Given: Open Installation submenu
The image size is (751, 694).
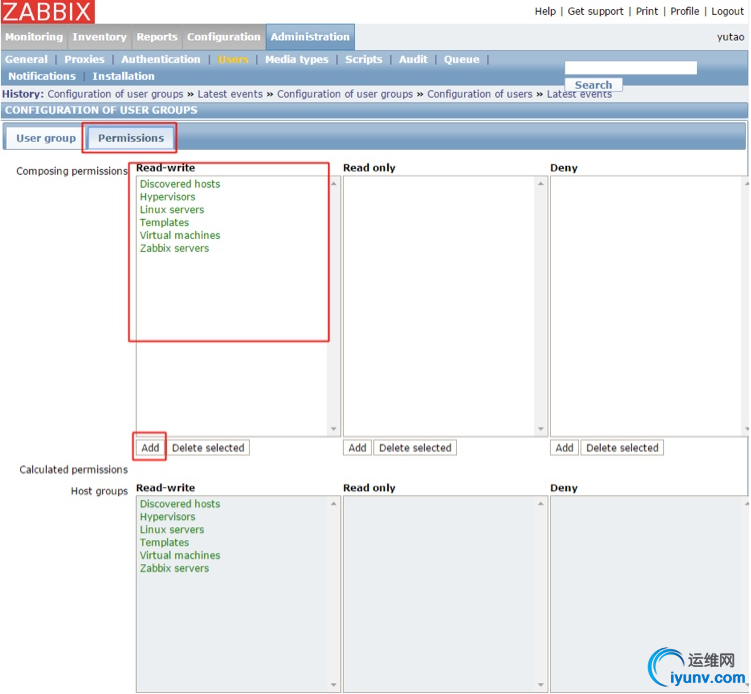Looking at the screenshot, I should pos(123,76).
